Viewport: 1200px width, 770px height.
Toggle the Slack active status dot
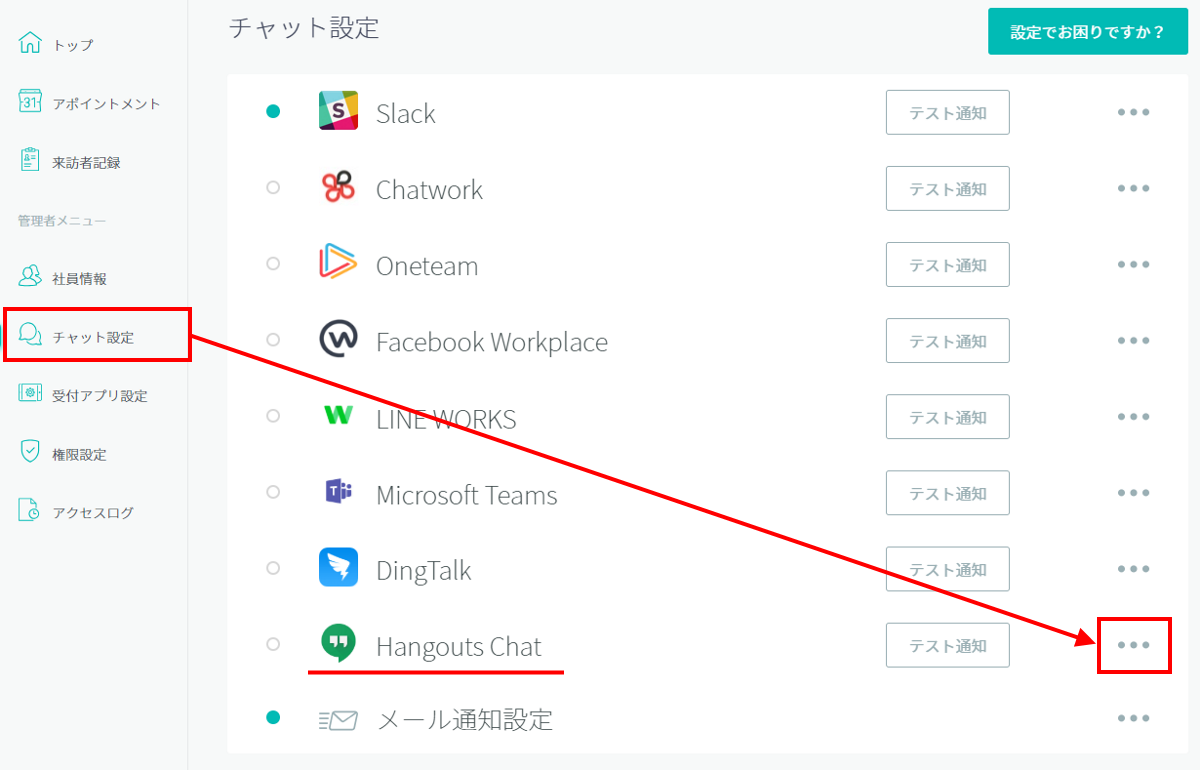[273, 112]
